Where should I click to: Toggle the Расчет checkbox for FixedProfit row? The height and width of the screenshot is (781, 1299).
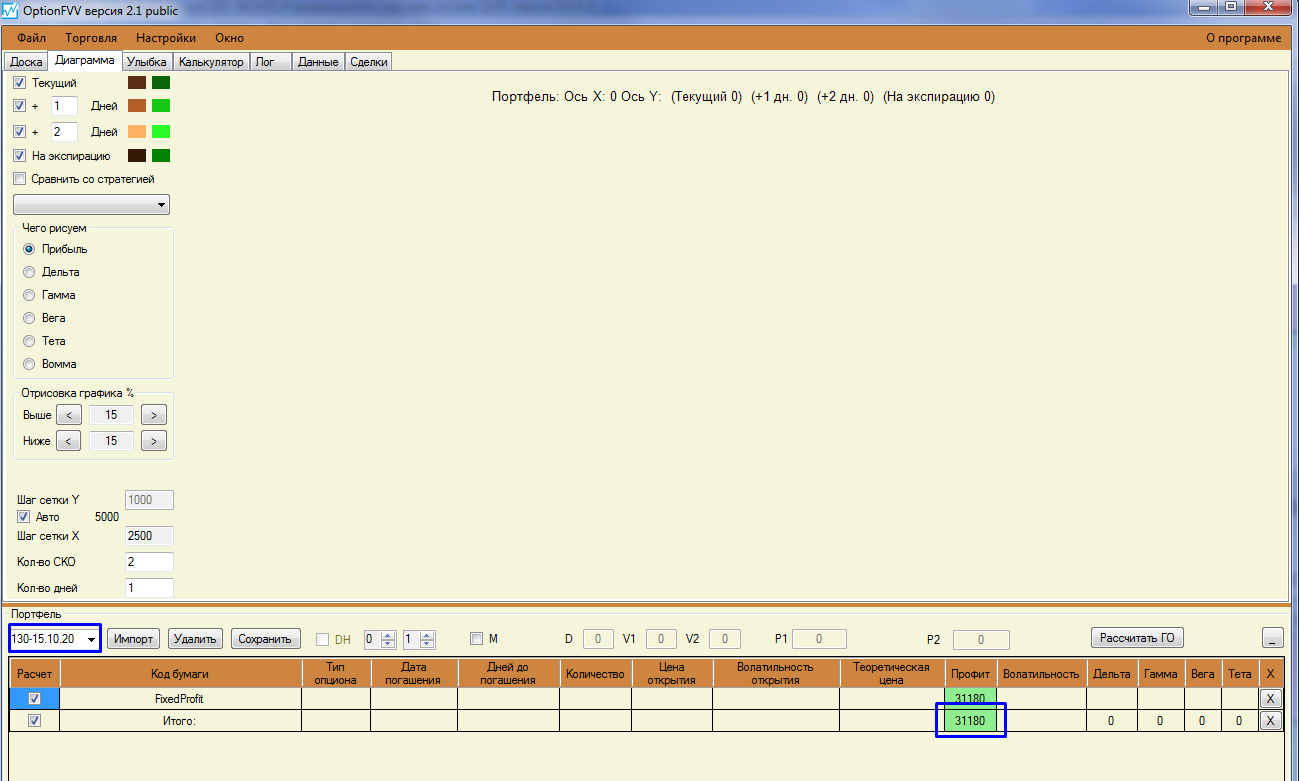tap(35, 699)
